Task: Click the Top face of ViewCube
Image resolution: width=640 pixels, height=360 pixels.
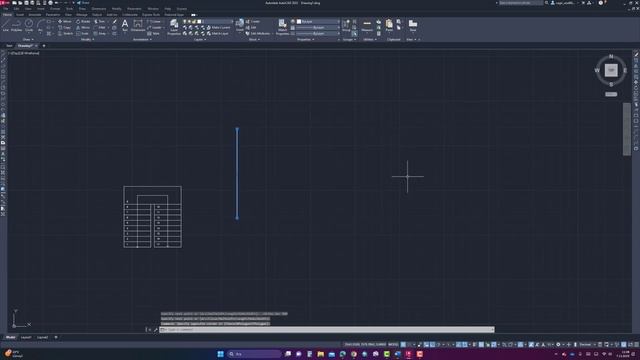Action: pos(611,70)
